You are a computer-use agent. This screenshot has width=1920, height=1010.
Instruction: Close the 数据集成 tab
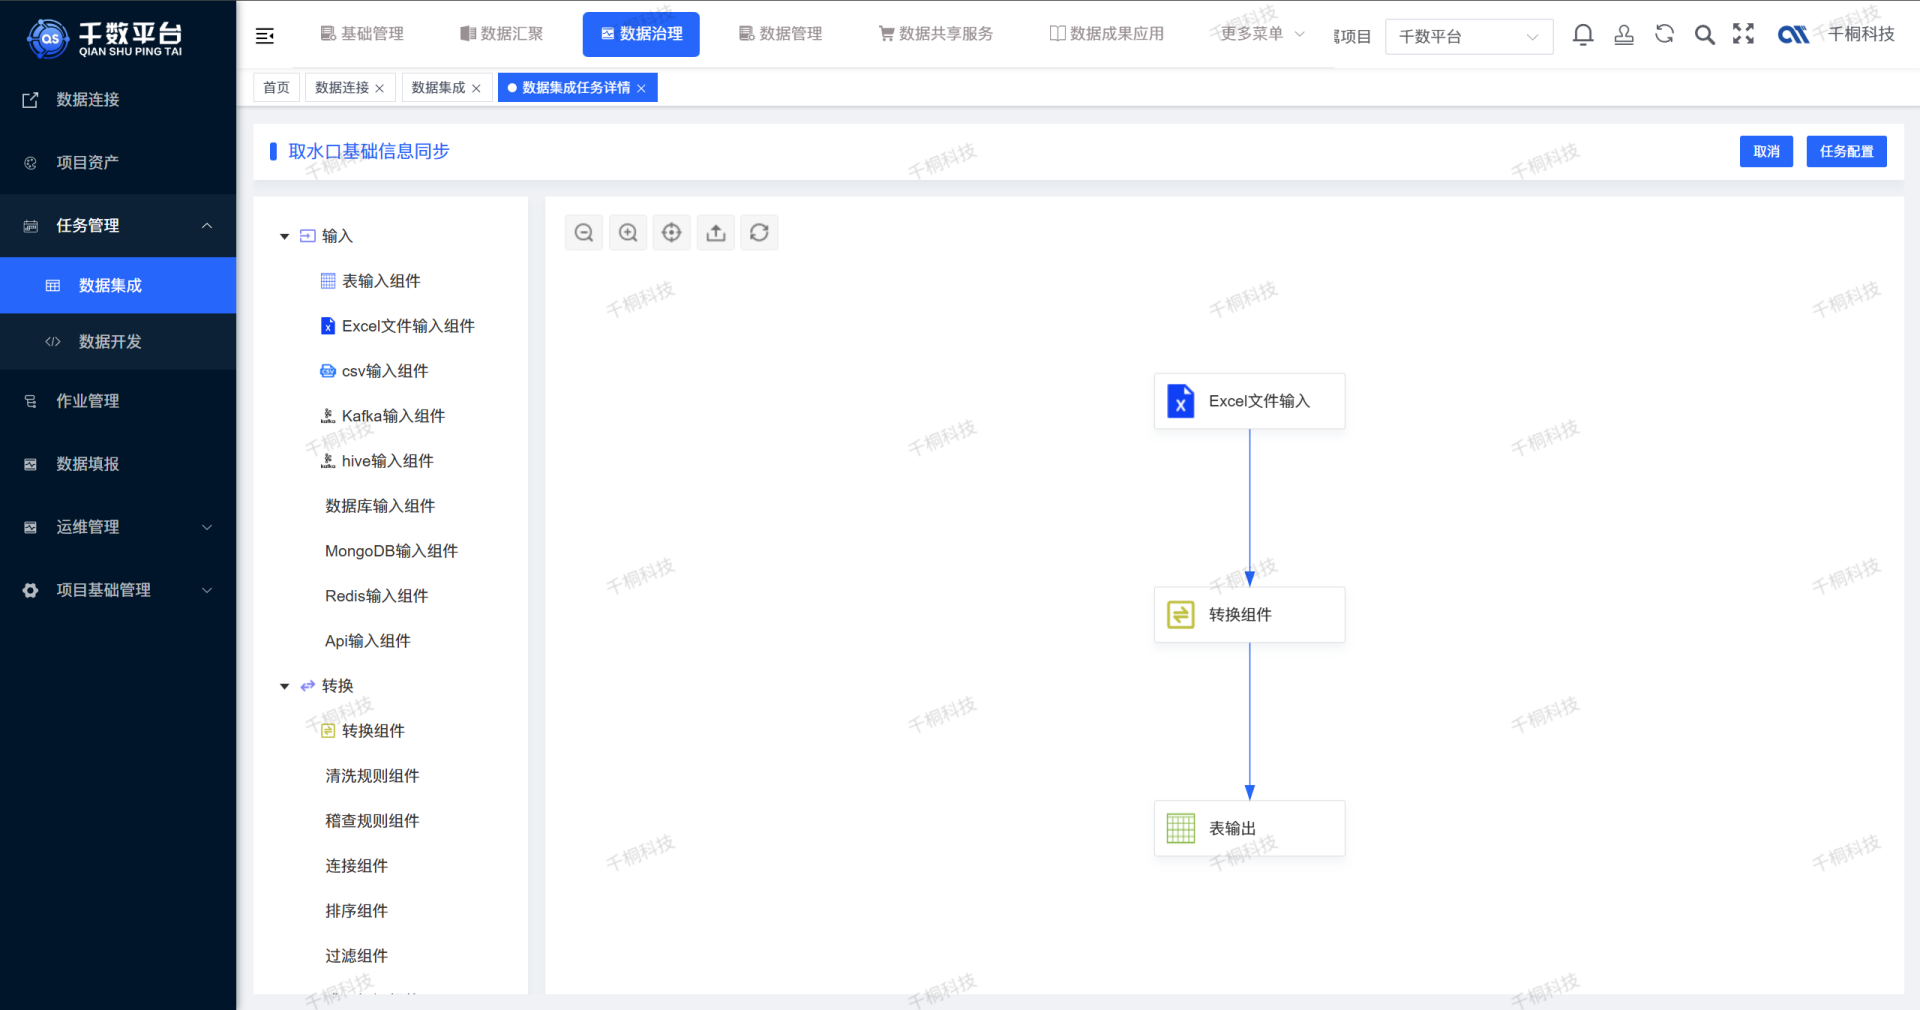point(476,89)
